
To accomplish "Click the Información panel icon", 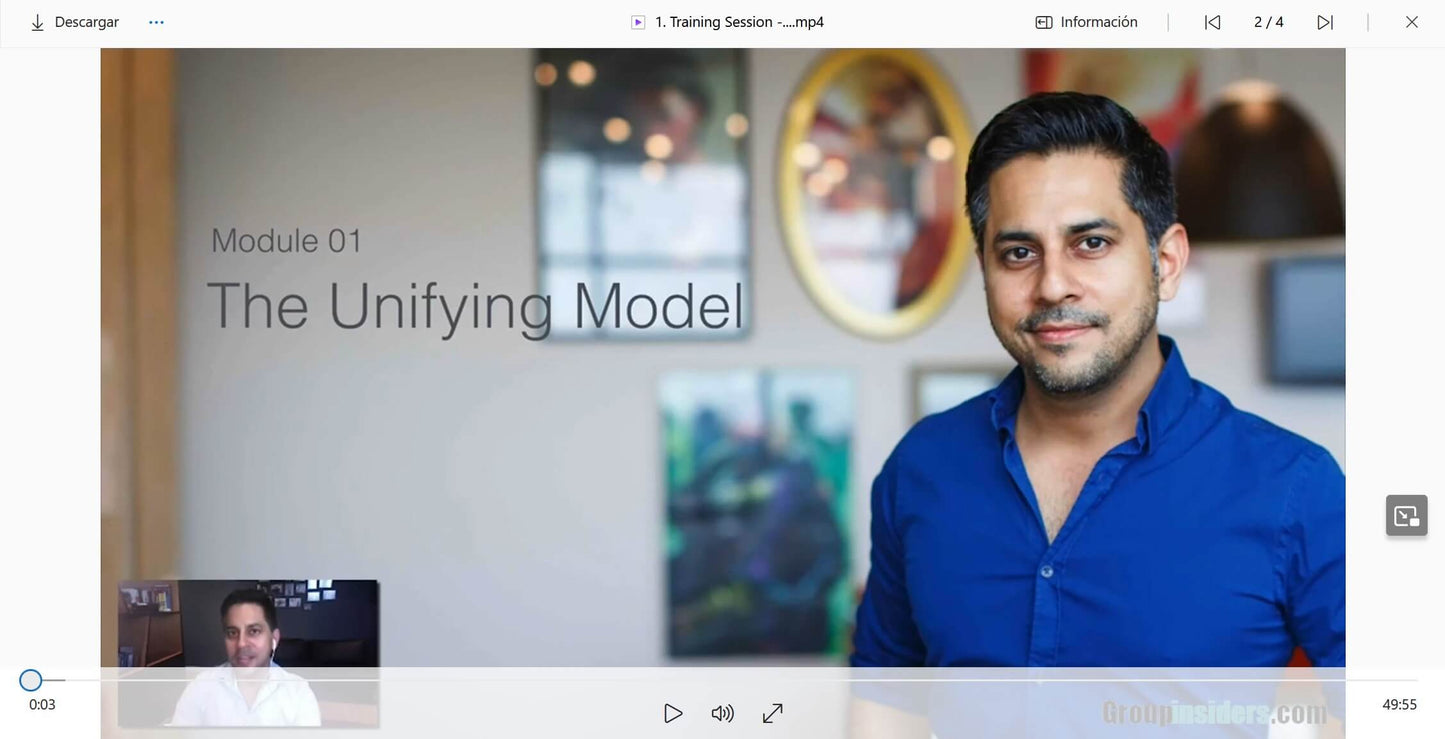I will point(1044,22).
